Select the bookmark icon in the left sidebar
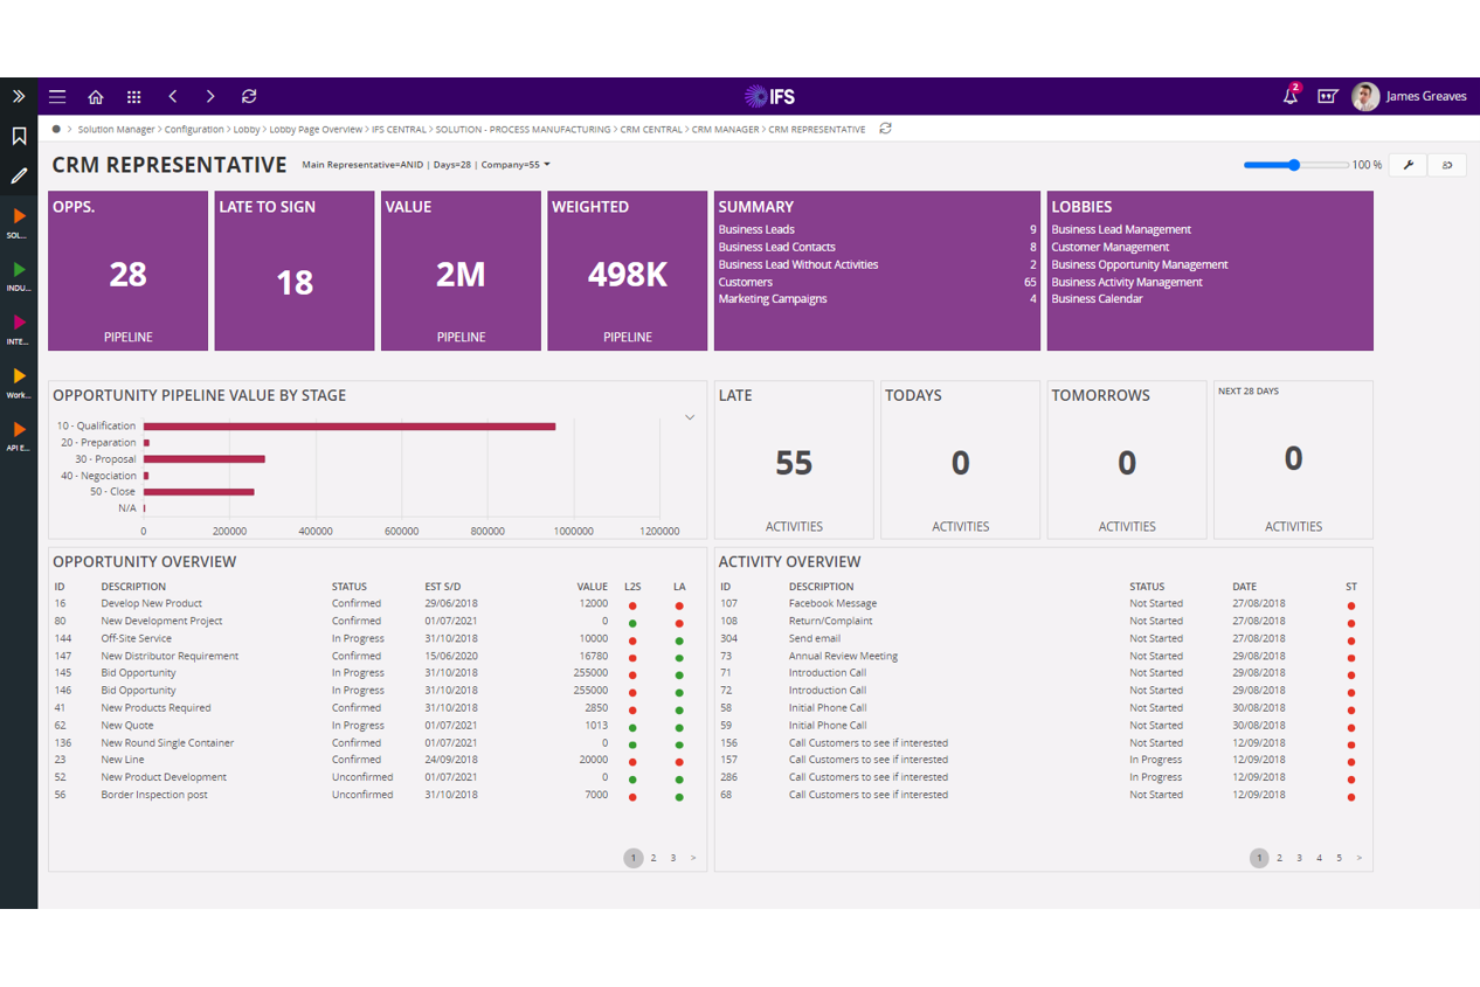The image size is (1480, 987). pos(18,136)
